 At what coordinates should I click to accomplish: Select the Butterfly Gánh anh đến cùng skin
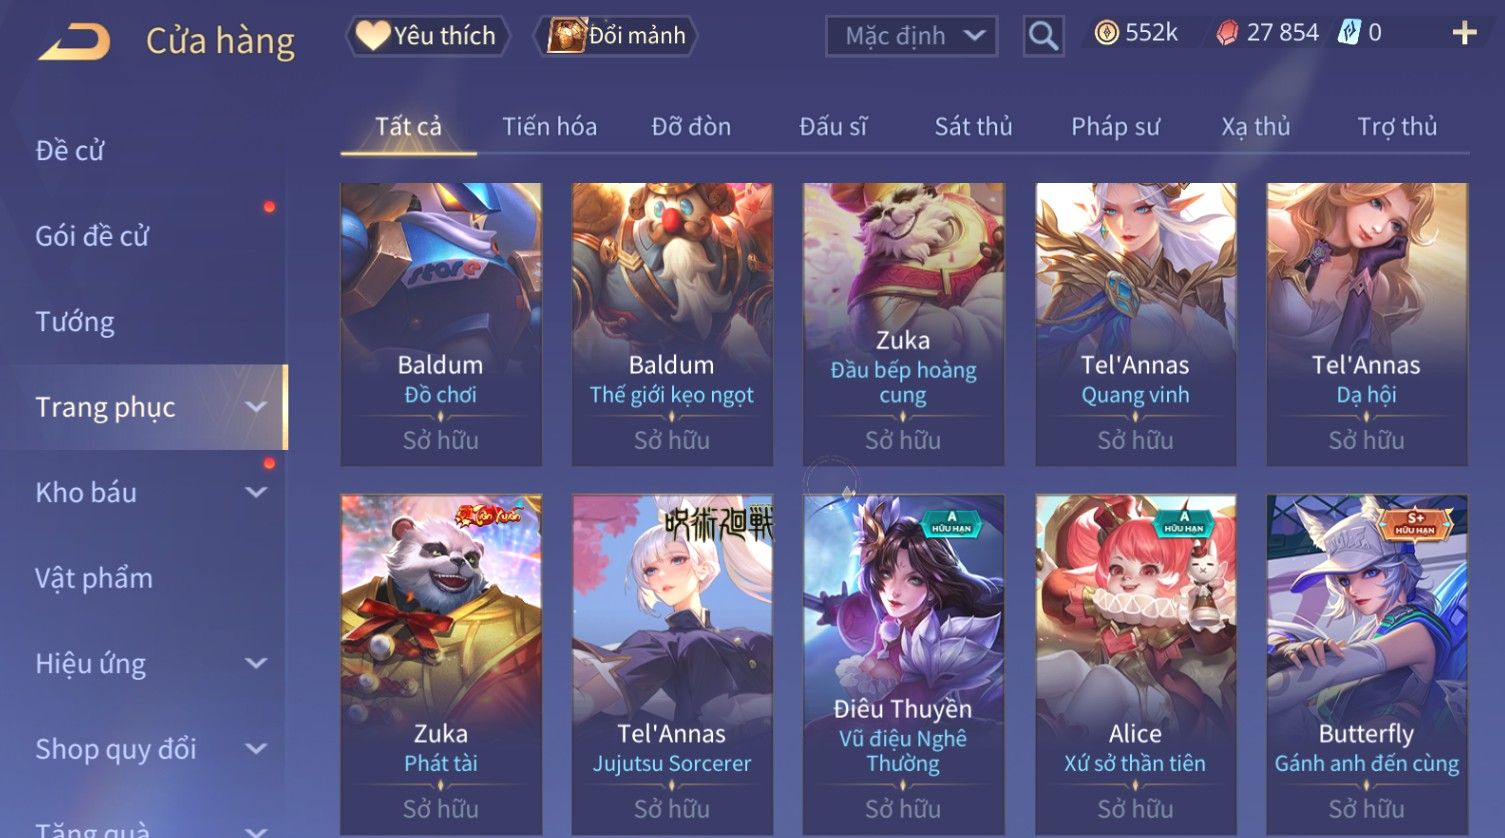tap(1367, 664)
